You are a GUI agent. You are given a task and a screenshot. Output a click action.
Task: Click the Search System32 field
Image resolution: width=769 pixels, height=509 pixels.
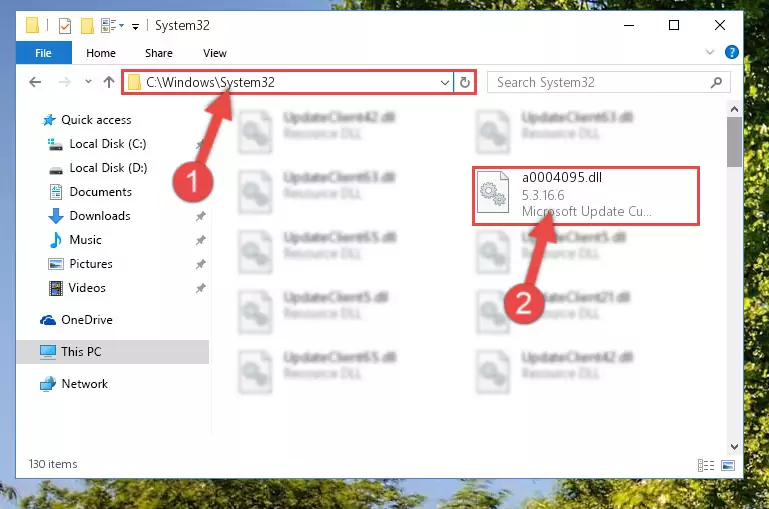tap(608, 82)
